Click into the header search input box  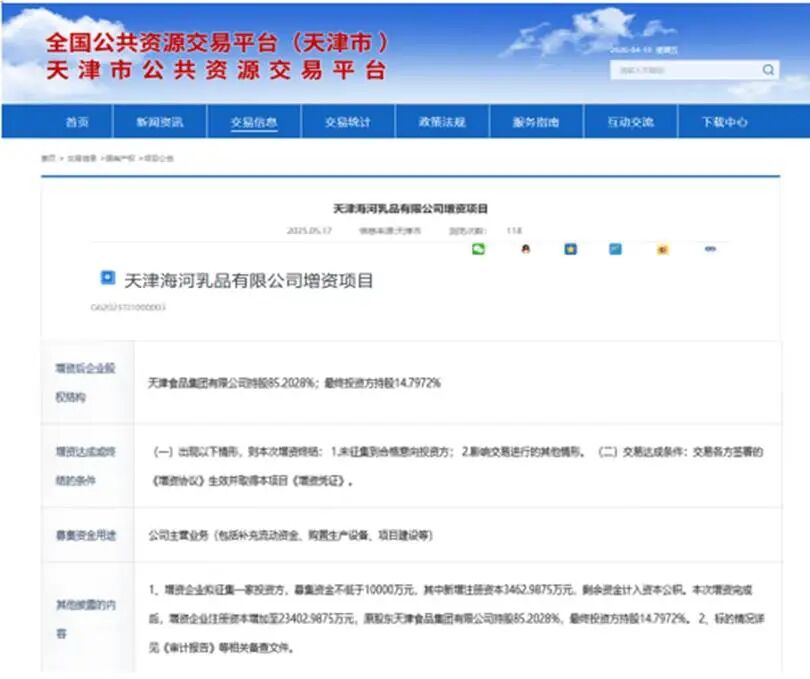pyautogui.click(x=685, y=70)
